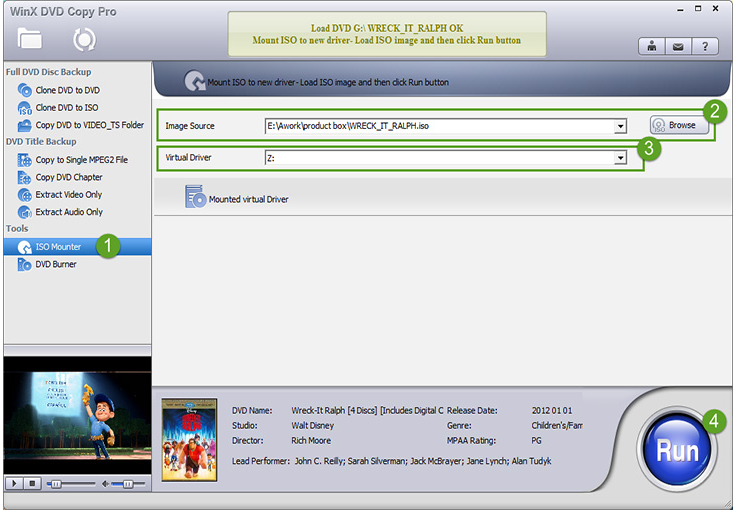Click the Mounted virtual Driver label
The width and height of the screenshot is (734, 511).
click(x=249, y=199)
